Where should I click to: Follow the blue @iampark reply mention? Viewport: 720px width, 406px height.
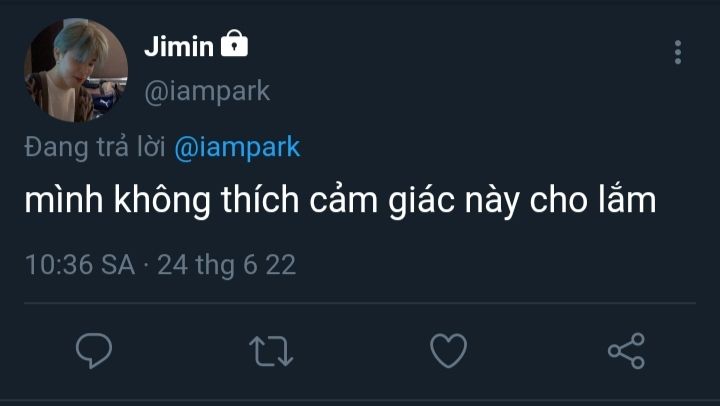237,147
